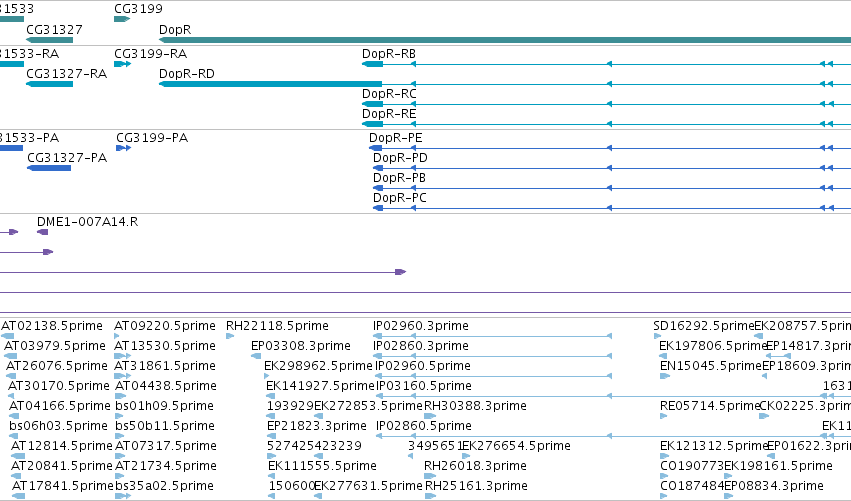
Task: Click the AT31861.5prime EST label
Action: [165, 366]
